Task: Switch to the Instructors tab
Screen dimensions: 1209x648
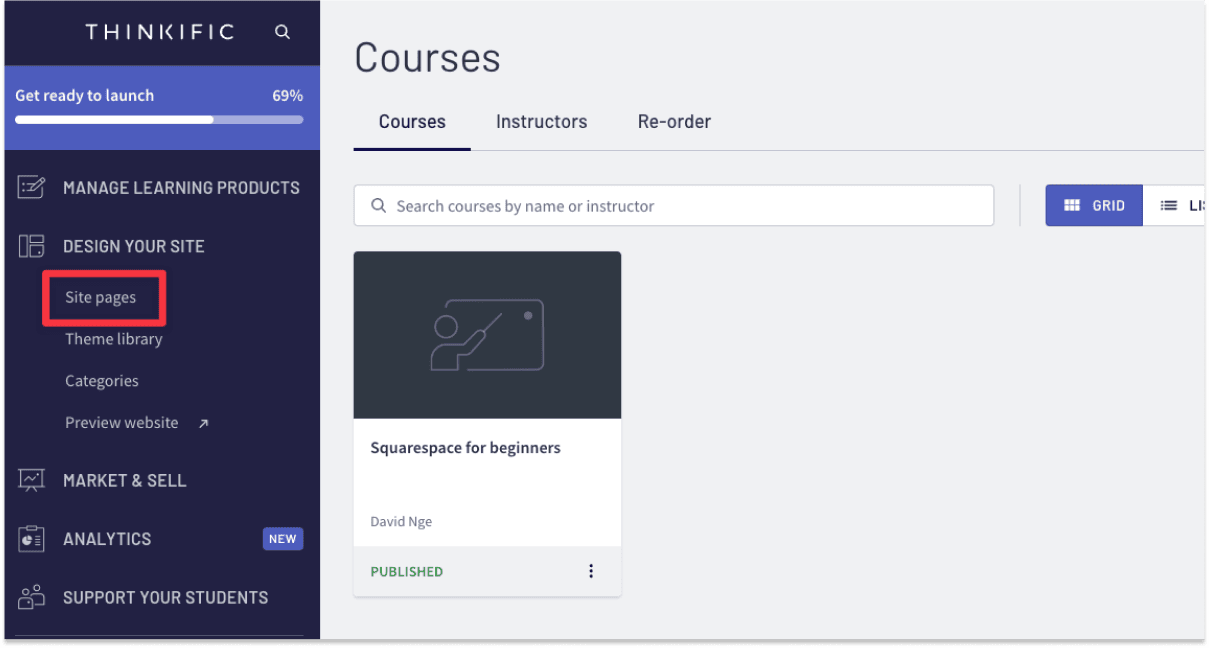Action: 541,121
